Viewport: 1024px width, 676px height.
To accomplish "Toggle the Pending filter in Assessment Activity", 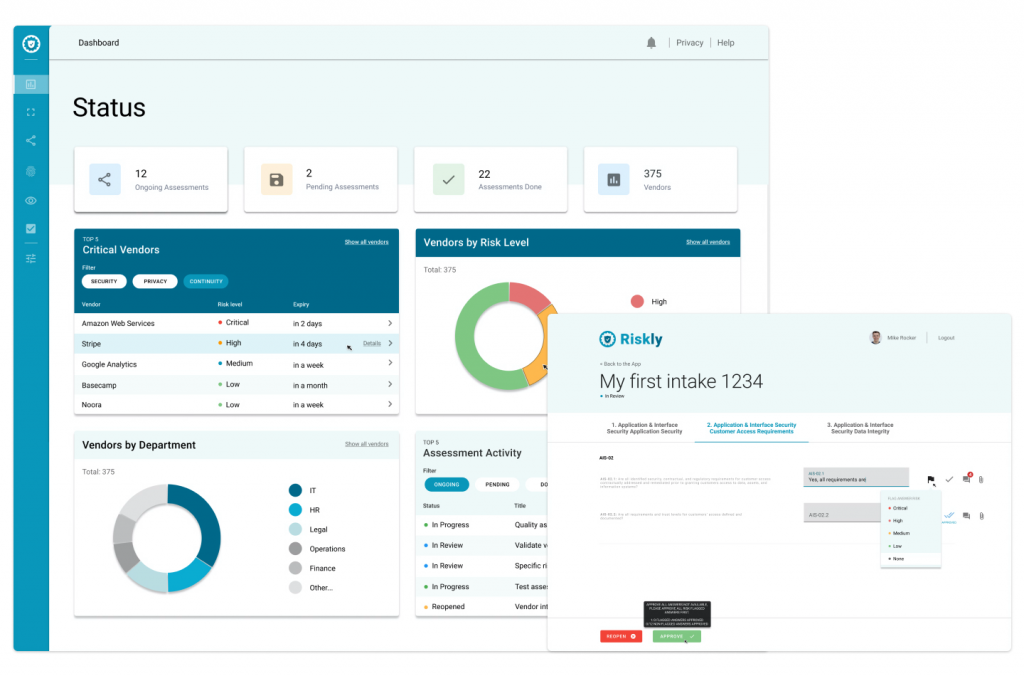I will click(498, 485).
